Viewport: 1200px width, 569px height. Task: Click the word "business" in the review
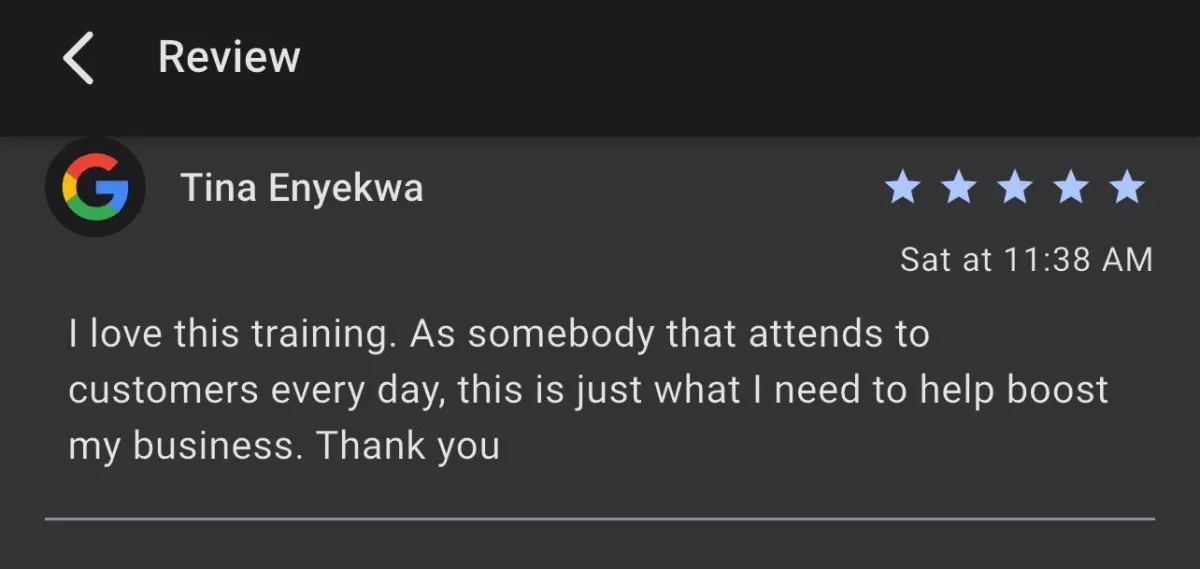point(215,445)
